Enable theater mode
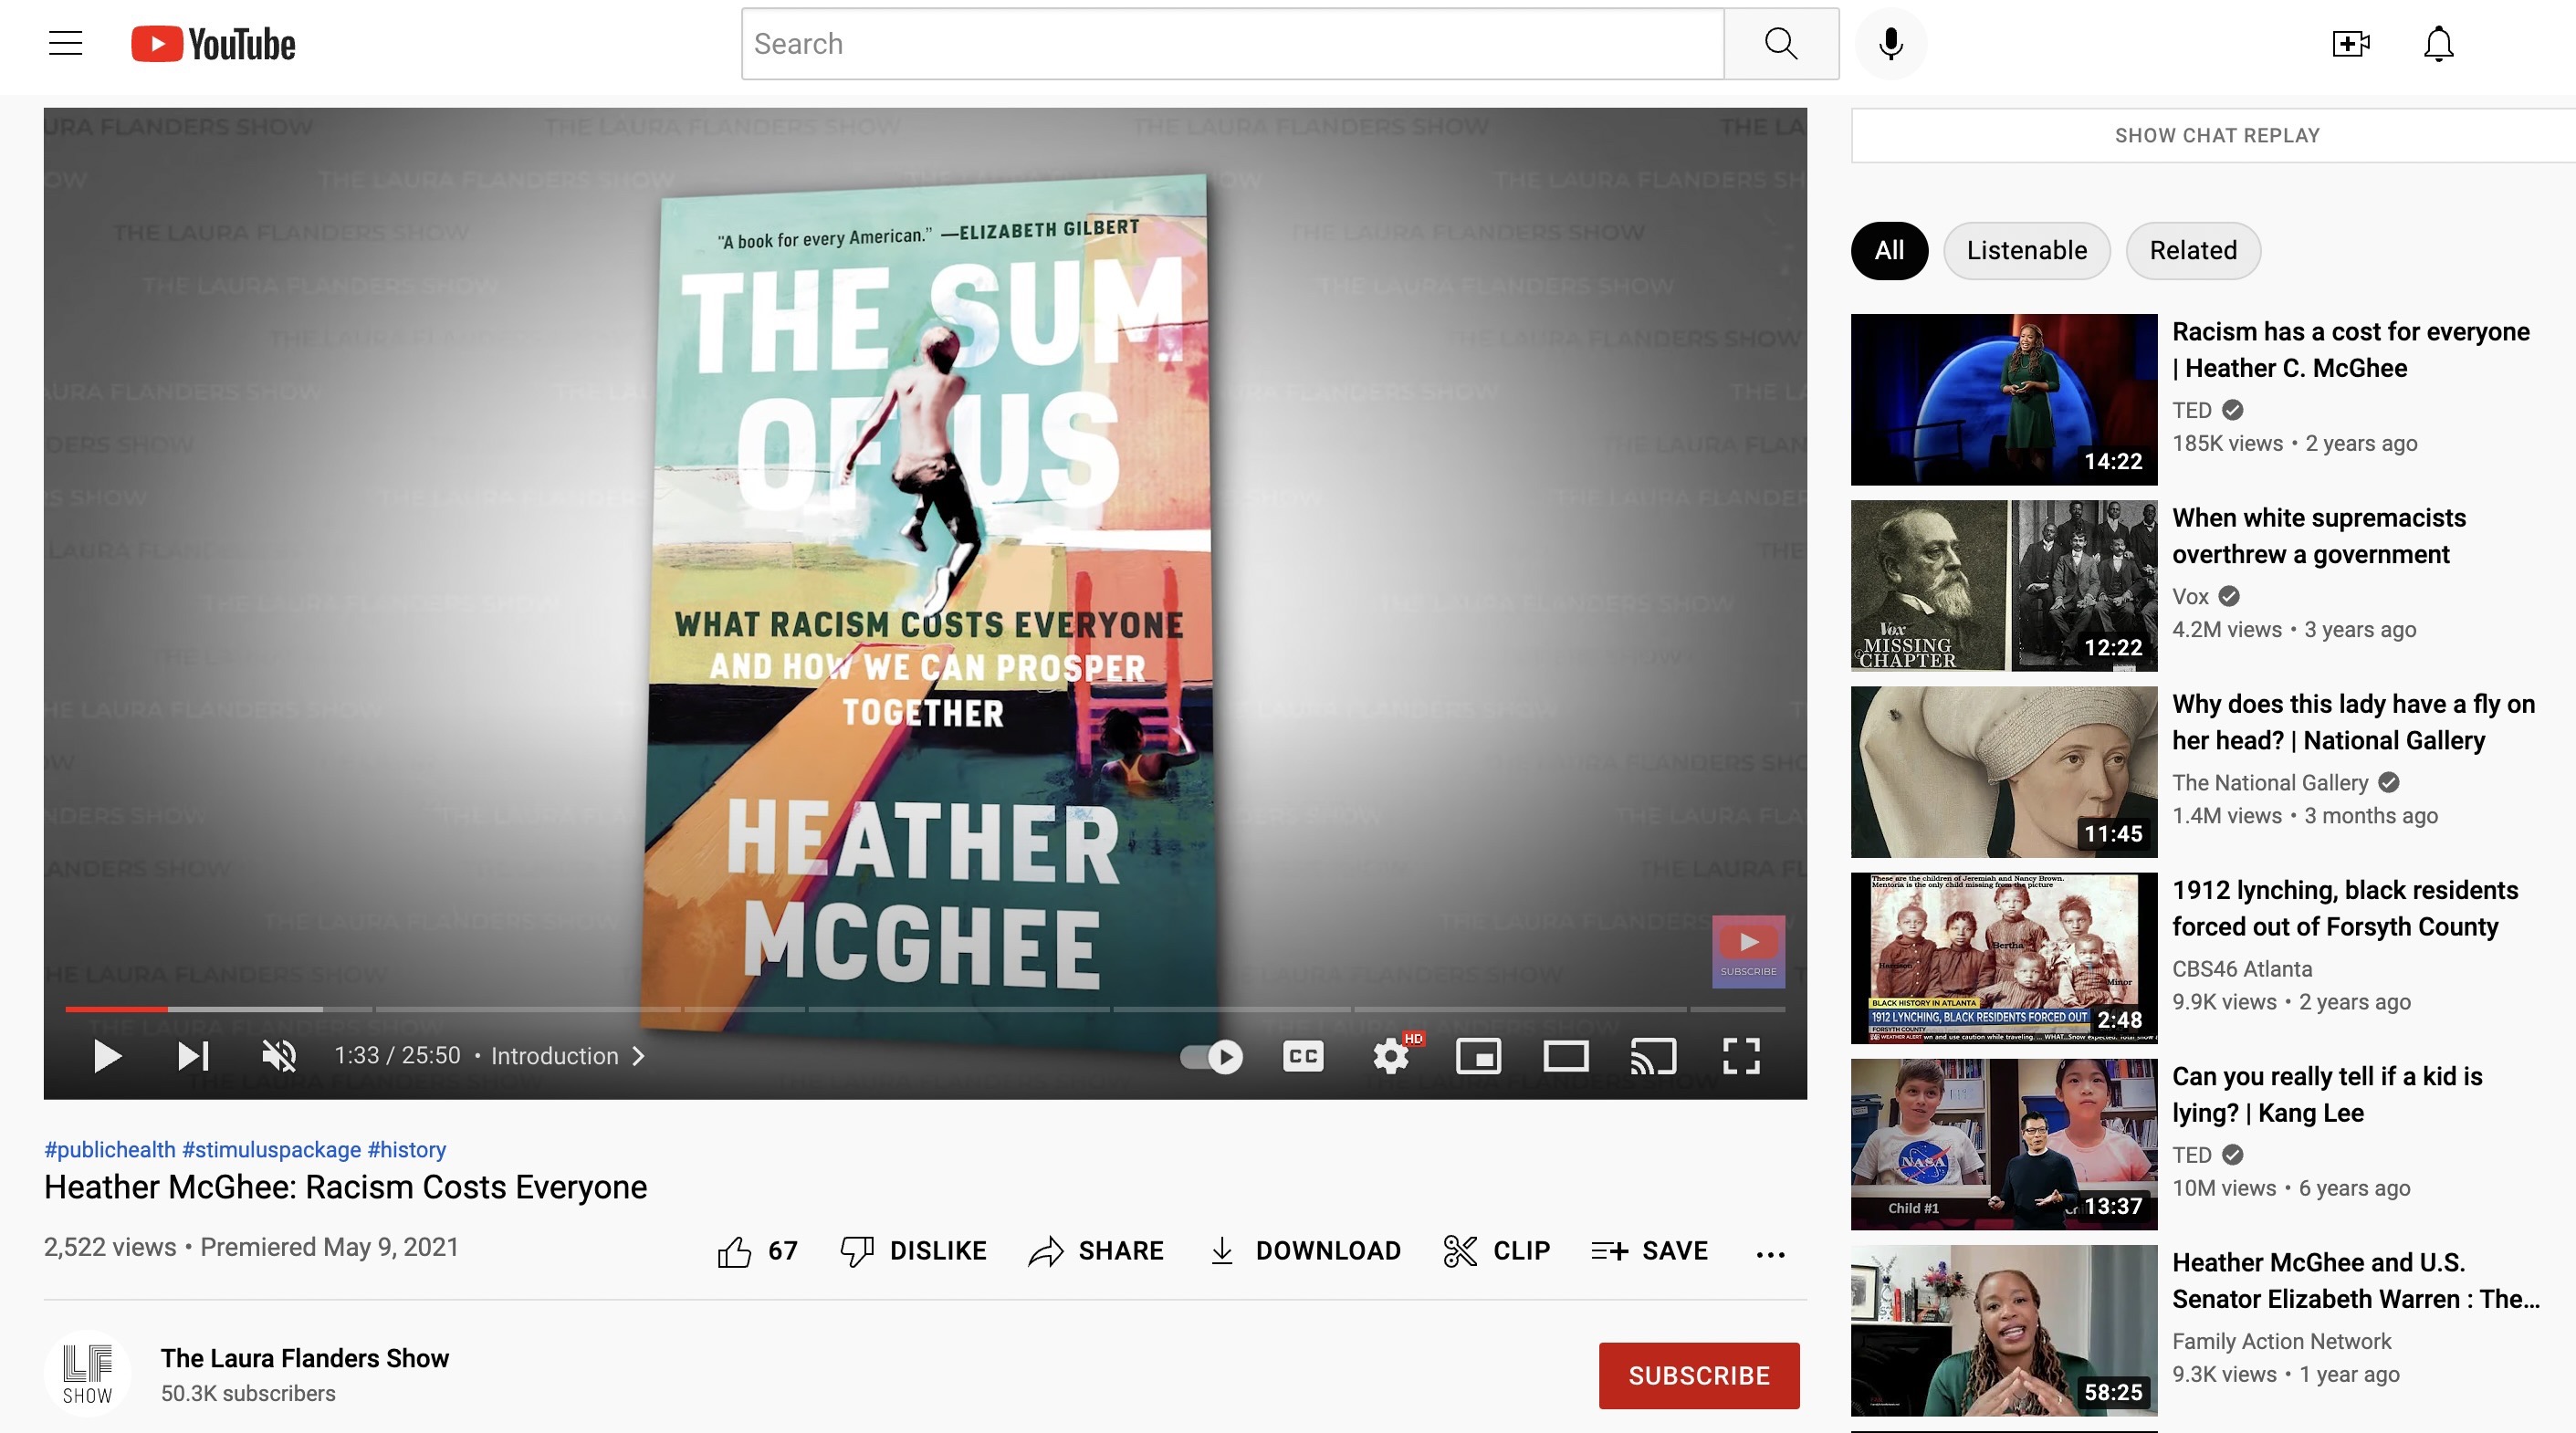2576x1433 pixels. (x=1565, y=1057)
